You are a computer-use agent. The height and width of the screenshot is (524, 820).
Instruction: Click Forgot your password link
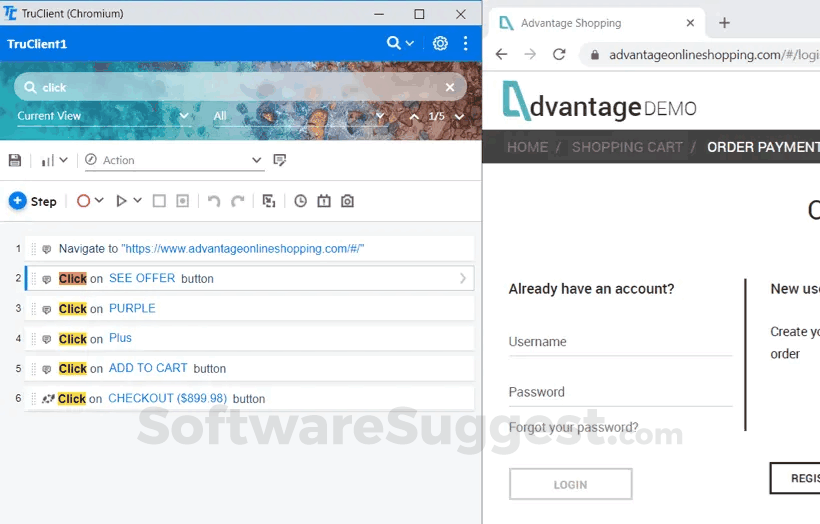(x=573, y=427)
